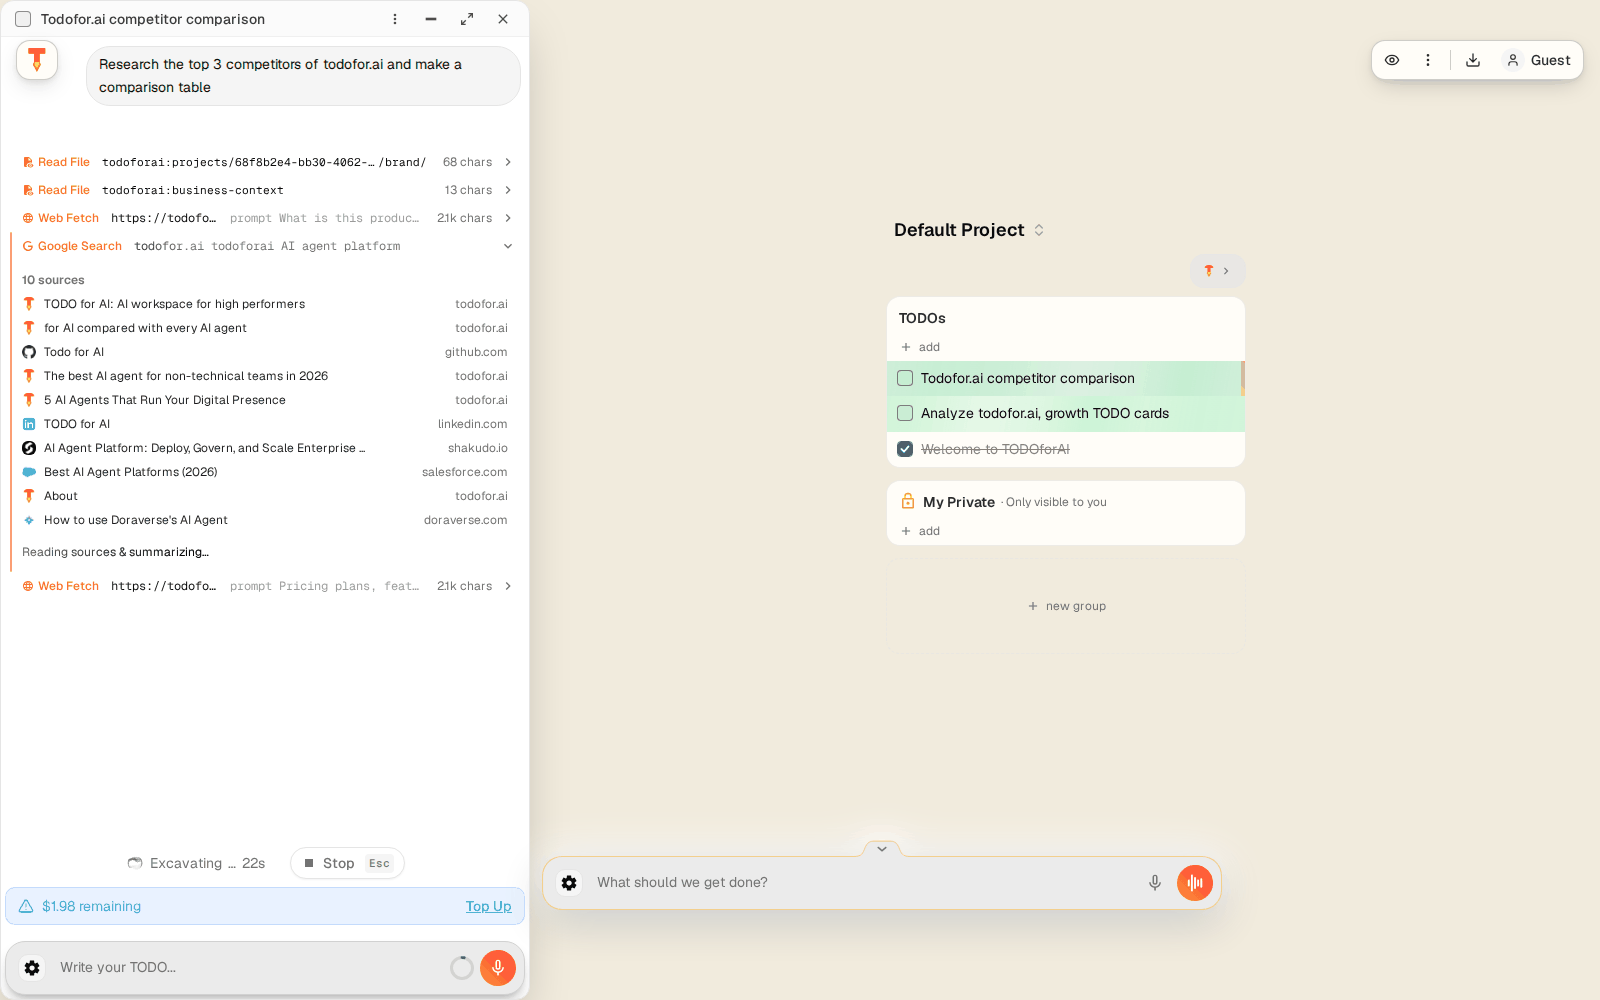Click the chat input settings gear

tap(32, 968)
